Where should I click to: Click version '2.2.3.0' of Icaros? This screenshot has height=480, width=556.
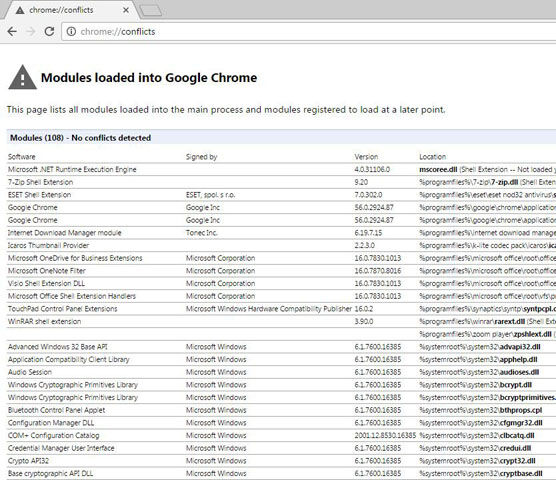coord(365,245)
